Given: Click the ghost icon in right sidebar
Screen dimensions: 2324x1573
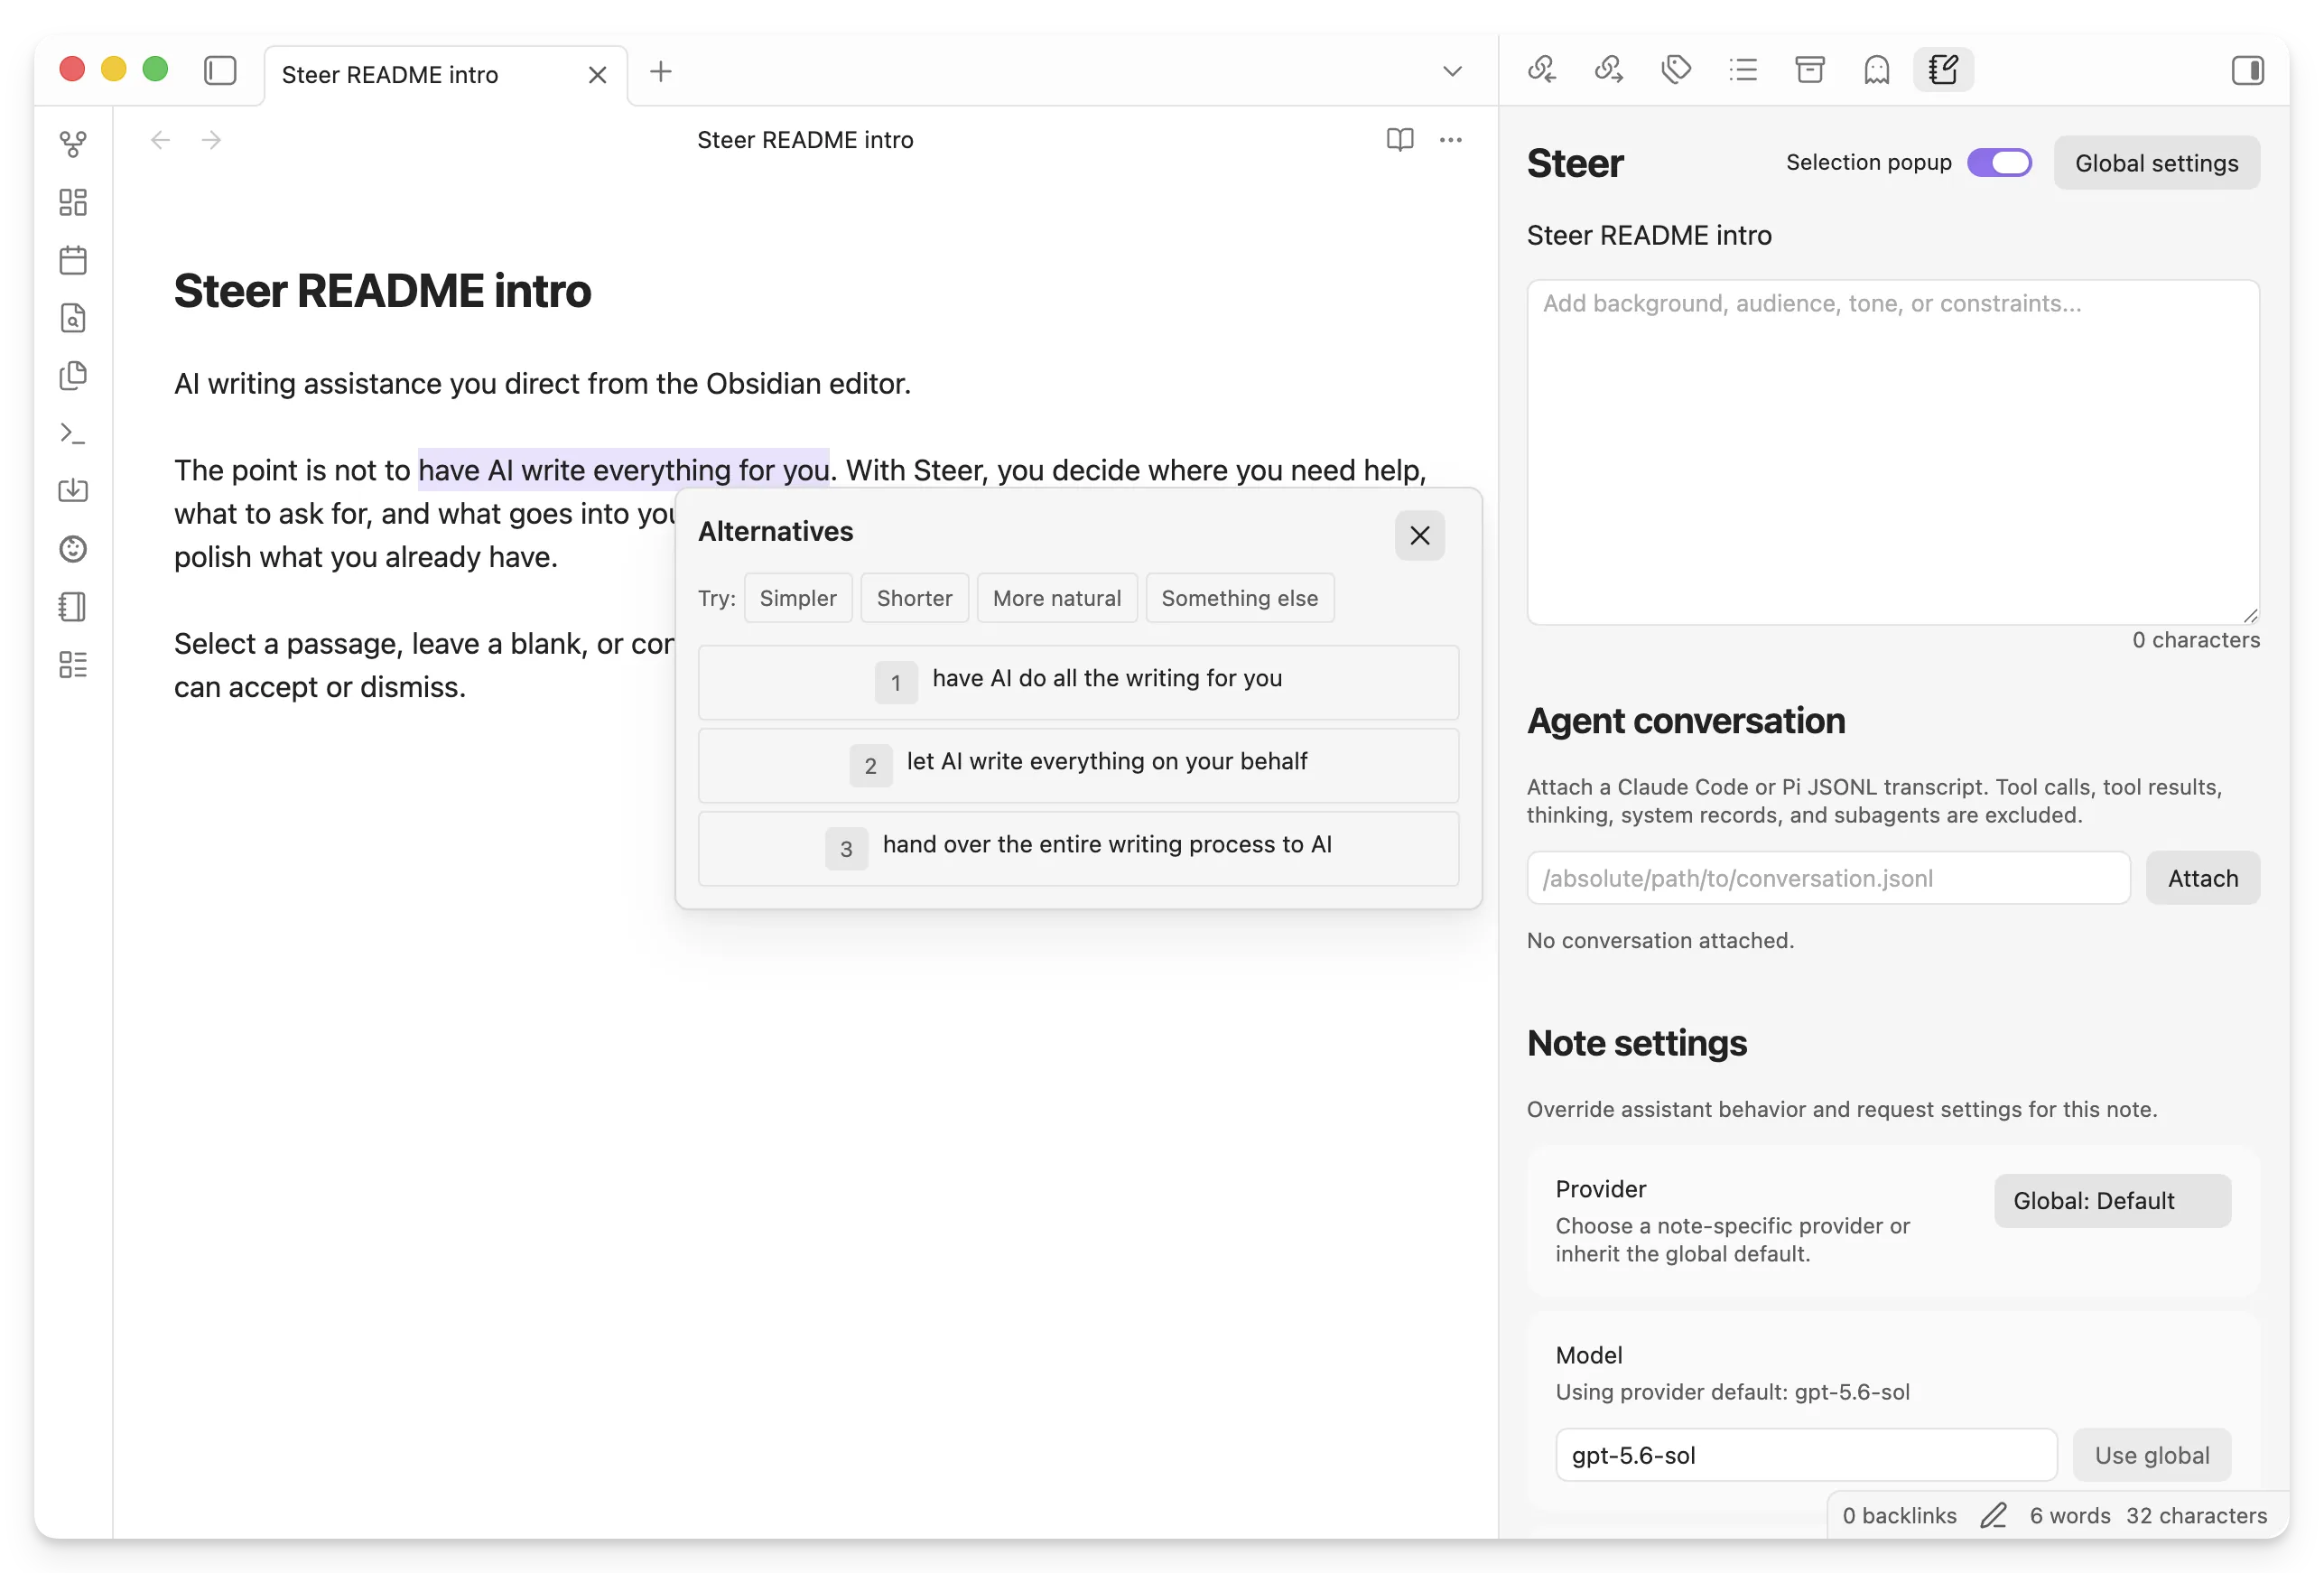Looking at the screenshot, I should coord(1877,70).
